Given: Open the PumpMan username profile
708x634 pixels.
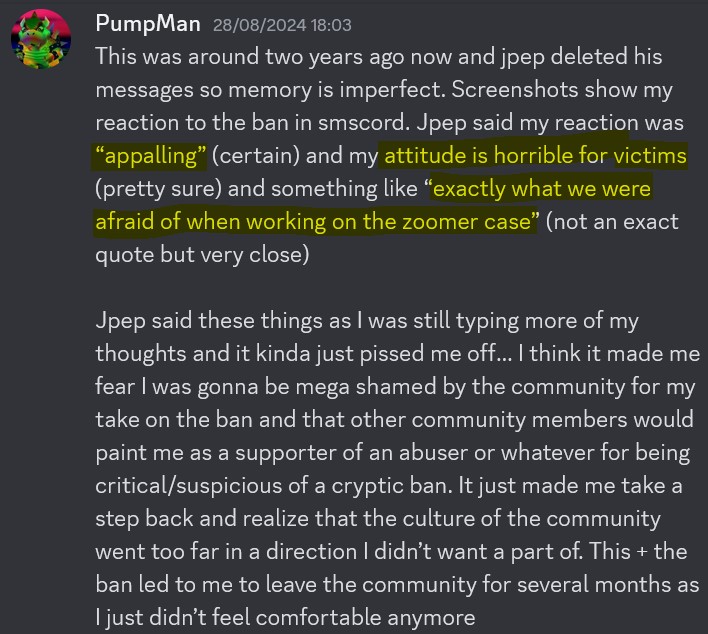Looking at the screenshot, I should [148, 23].
